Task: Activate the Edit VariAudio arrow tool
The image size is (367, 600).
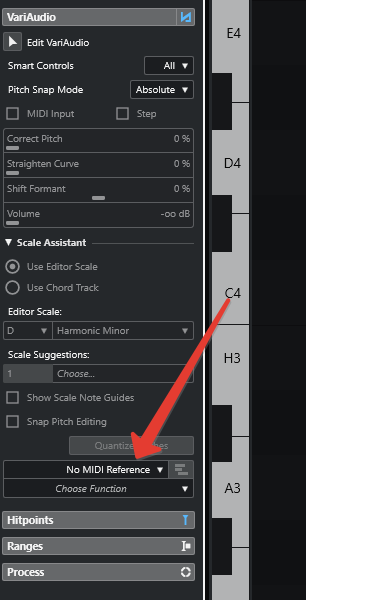Action: [x=13, y=42]
